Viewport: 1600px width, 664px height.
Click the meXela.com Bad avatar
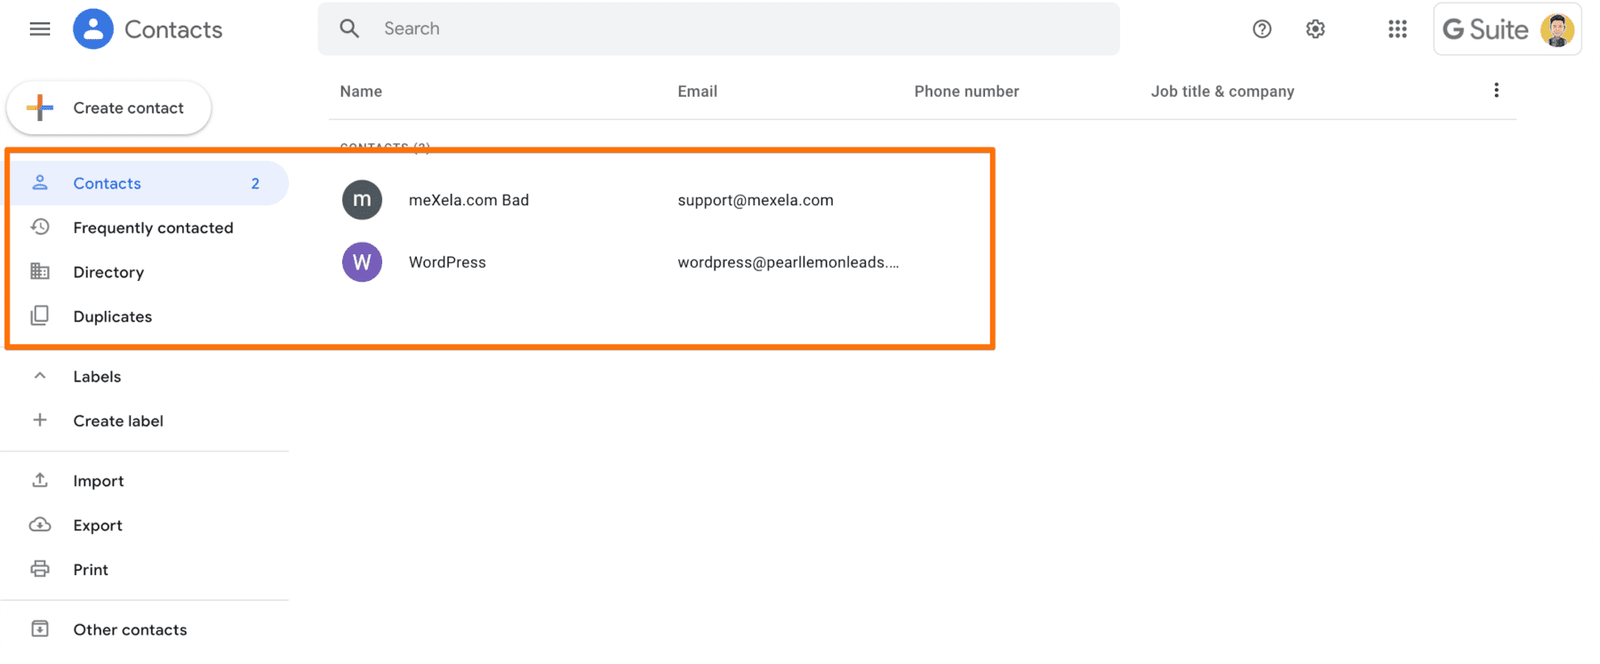(362, 200)
